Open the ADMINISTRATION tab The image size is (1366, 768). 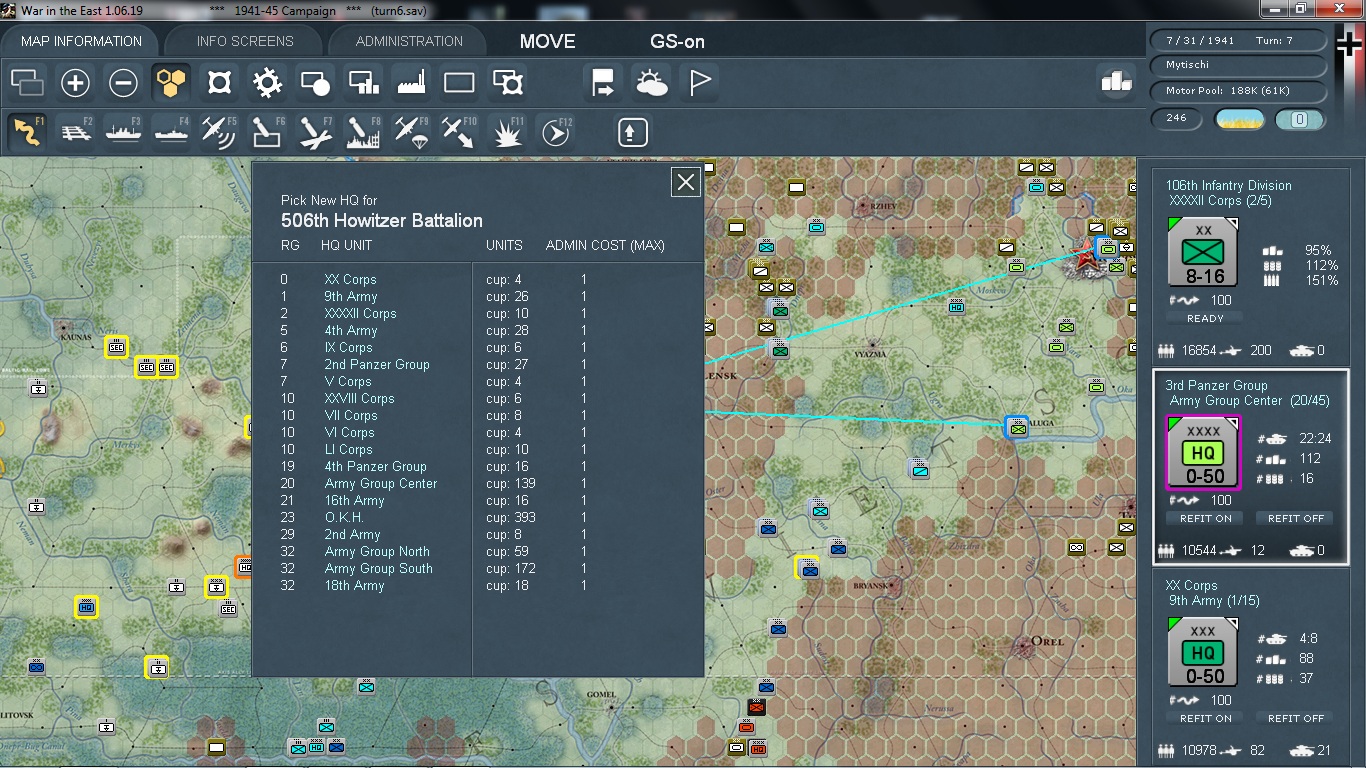[x=409, y=41]
